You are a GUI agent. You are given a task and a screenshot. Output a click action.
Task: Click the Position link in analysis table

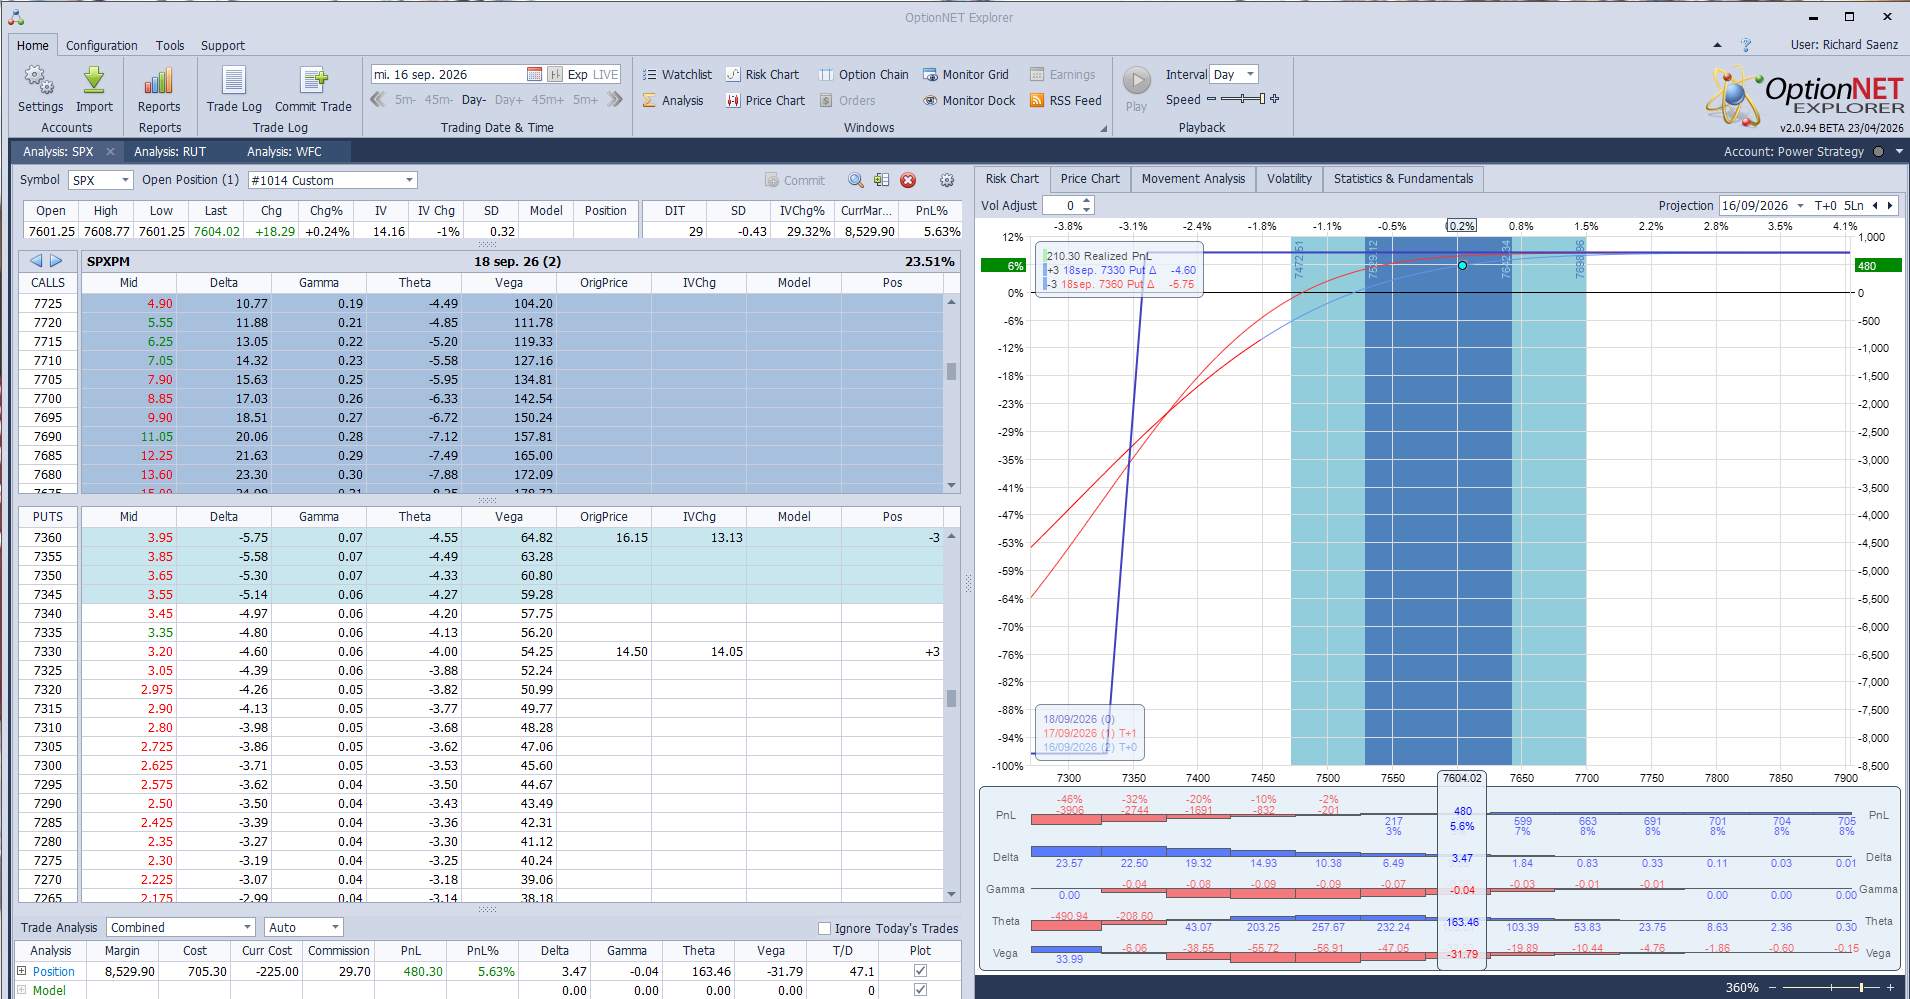[54, 971]
